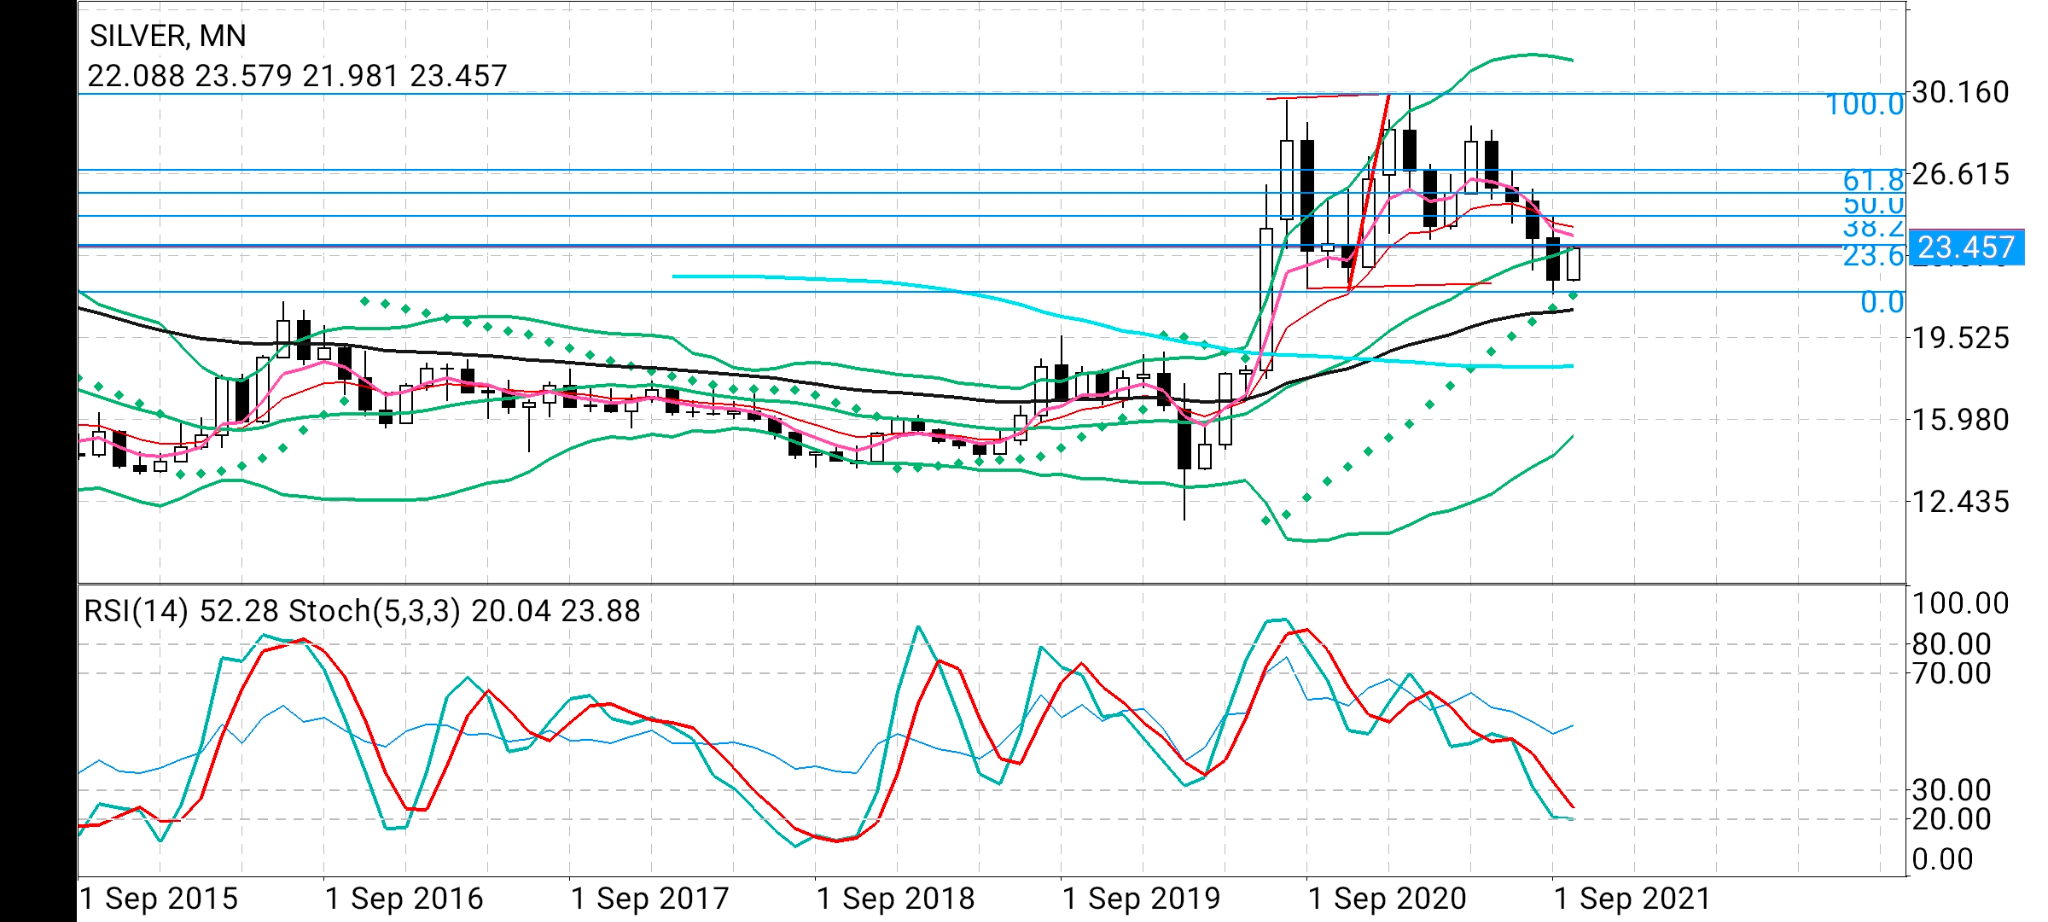Click the 1 Sep 2020 date label
The height and width of the screenshot is (922, 2048).
pos(1388,899)
